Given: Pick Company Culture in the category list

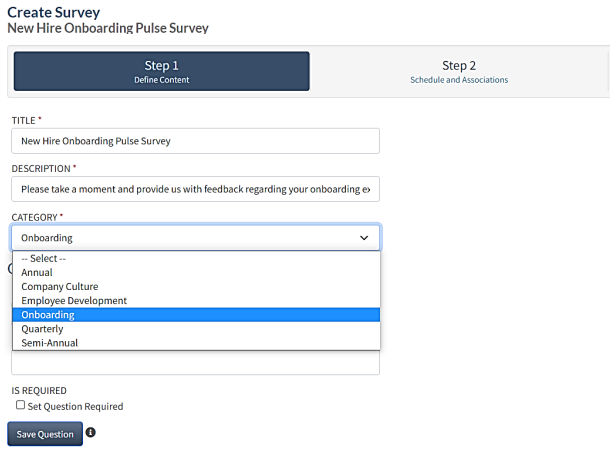Looking at the screenshot, I should tap(59, 286).
